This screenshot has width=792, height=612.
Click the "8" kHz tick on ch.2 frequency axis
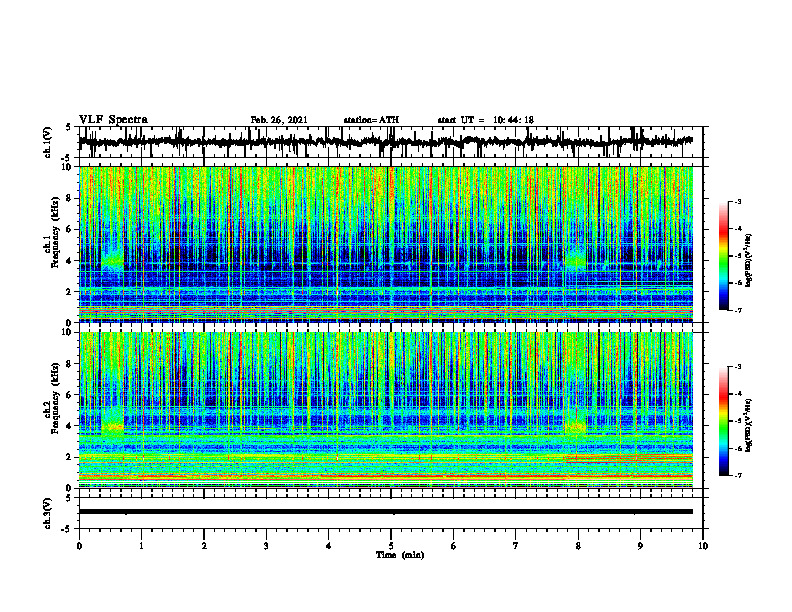tap(69, 364)
